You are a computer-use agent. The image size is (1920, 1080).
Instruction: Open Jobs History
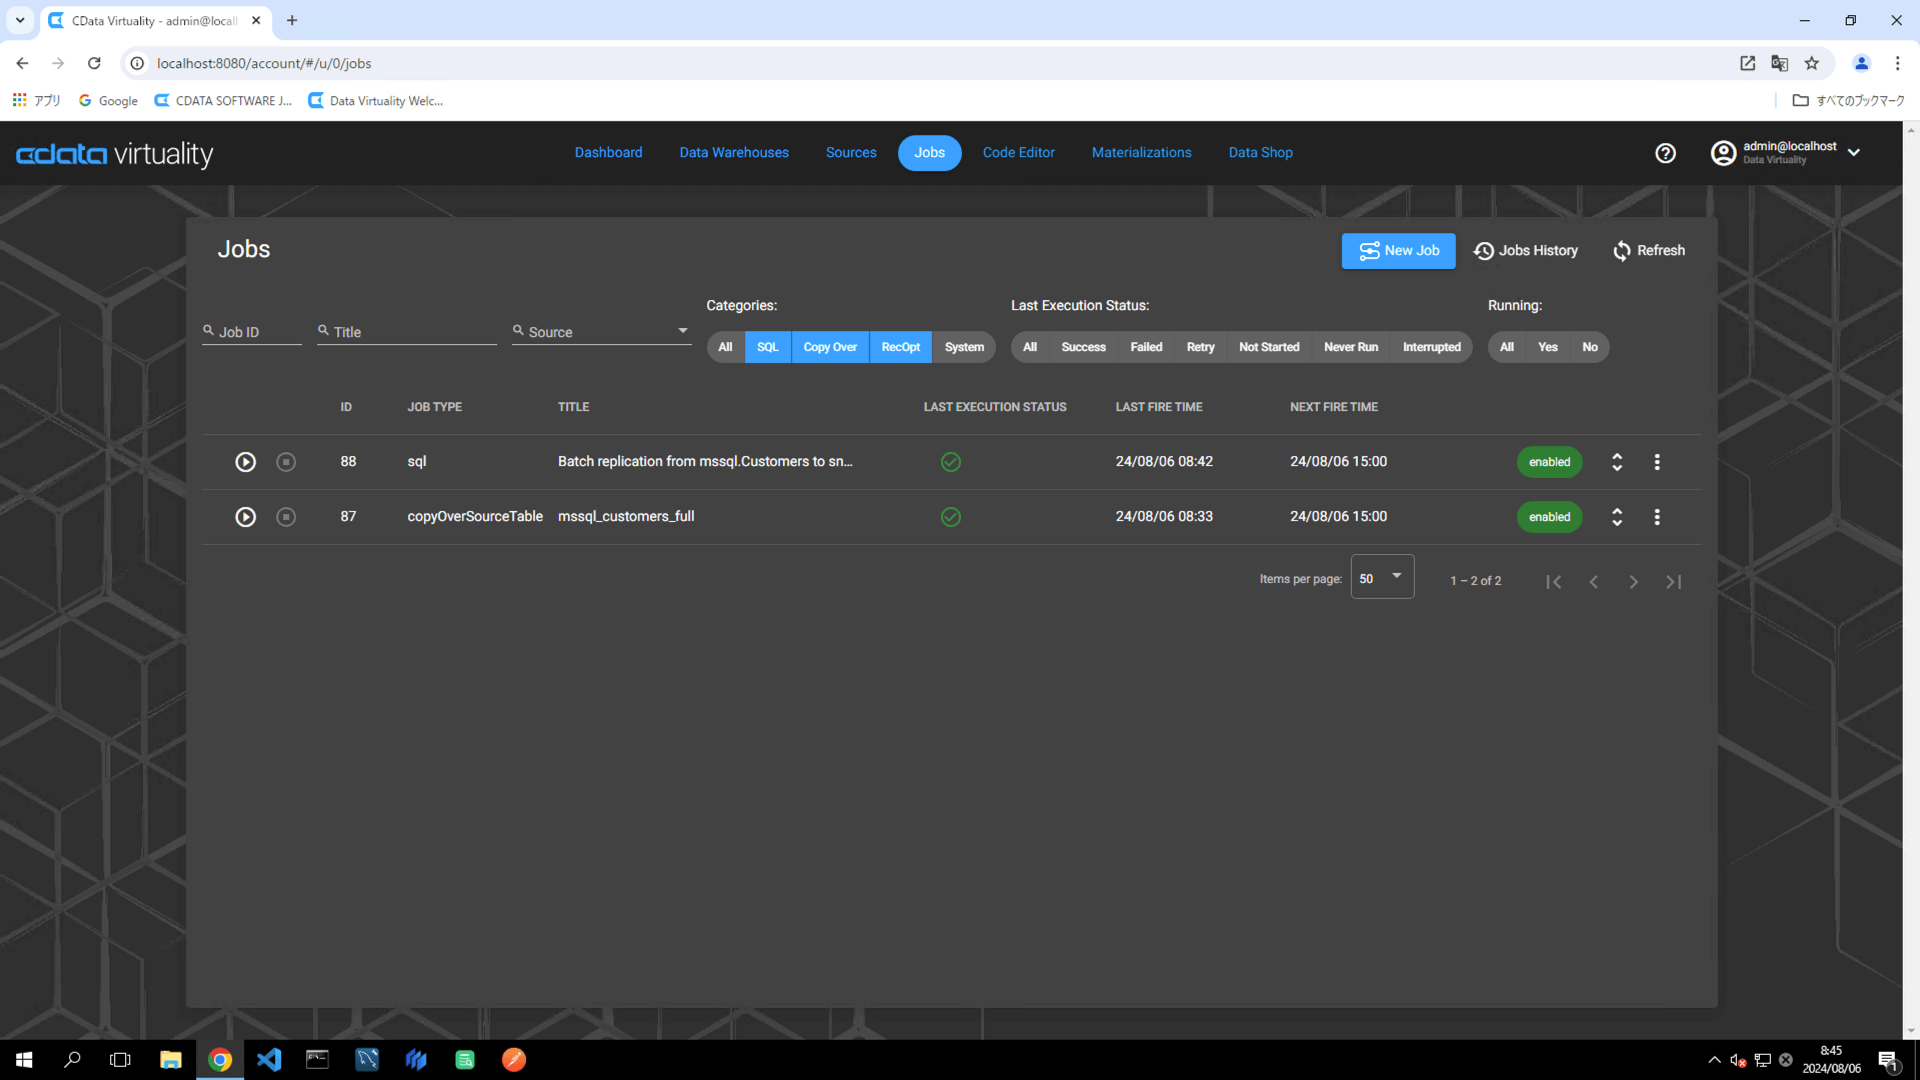1526,251
